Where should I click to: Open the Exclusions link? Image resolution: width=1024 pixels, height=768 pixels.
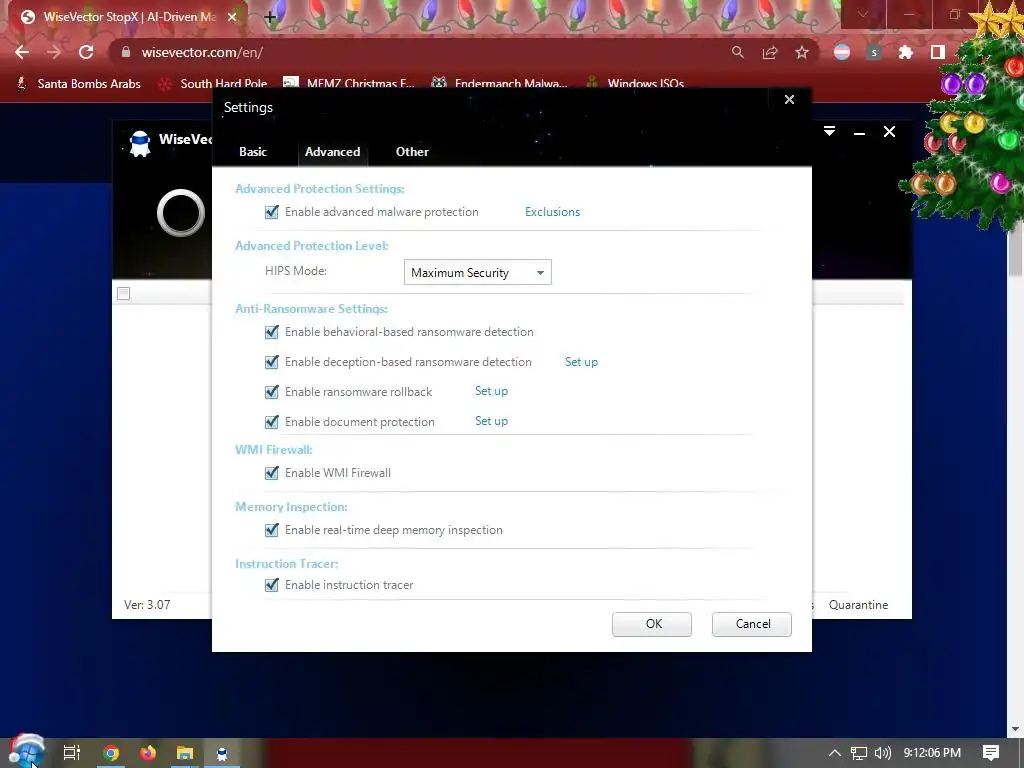[552, 212]
